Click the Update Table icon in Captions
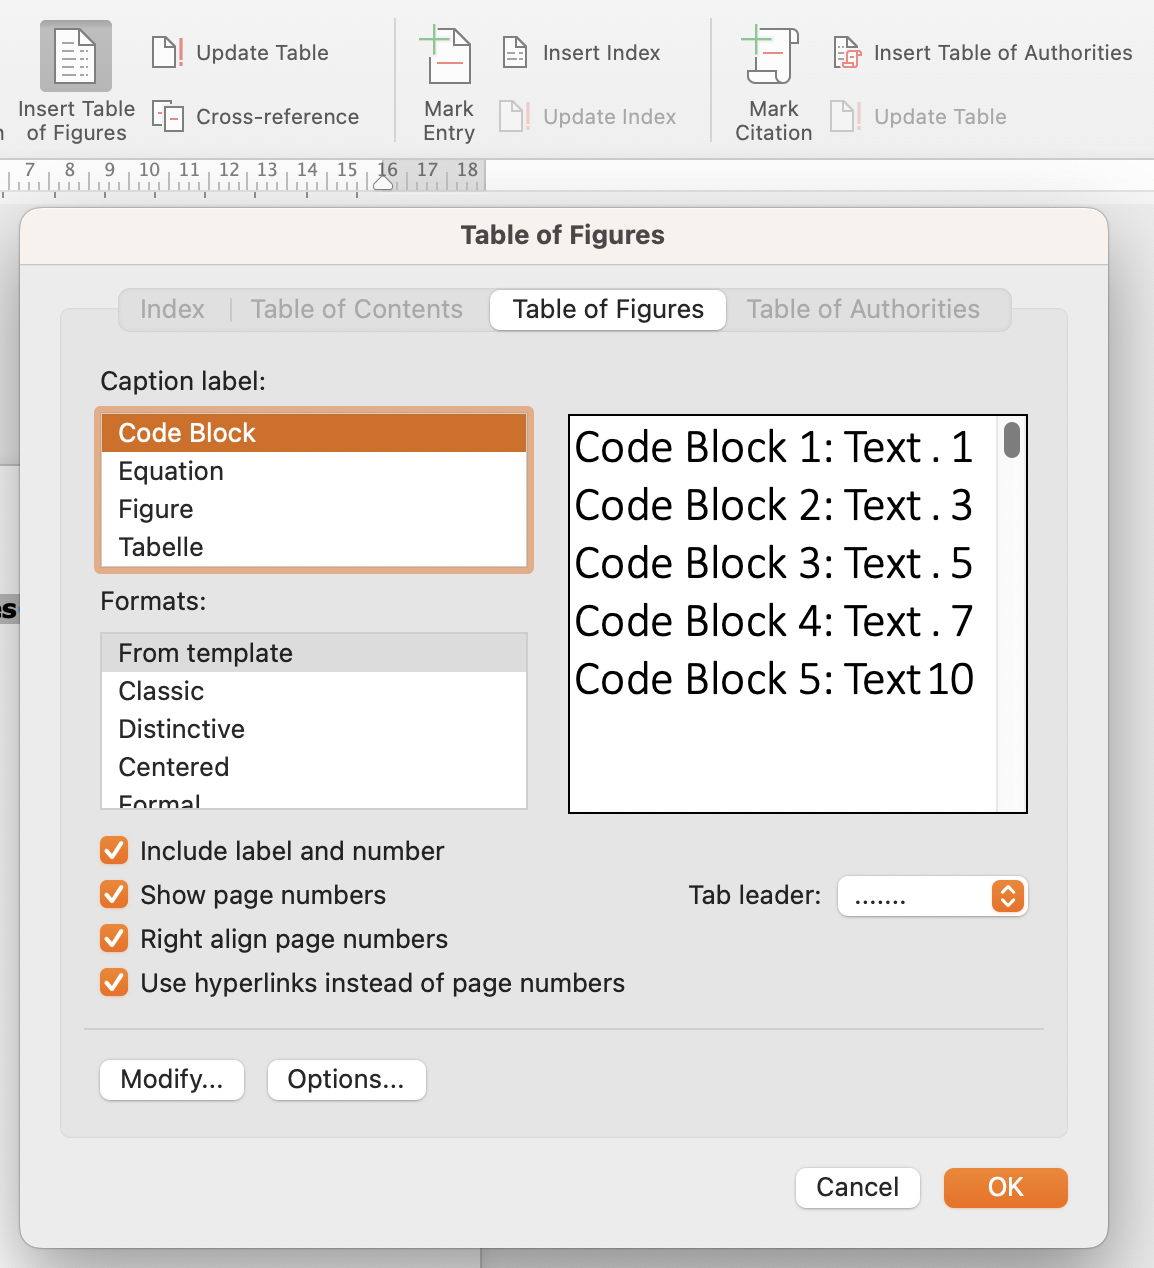 coord(167,52)
